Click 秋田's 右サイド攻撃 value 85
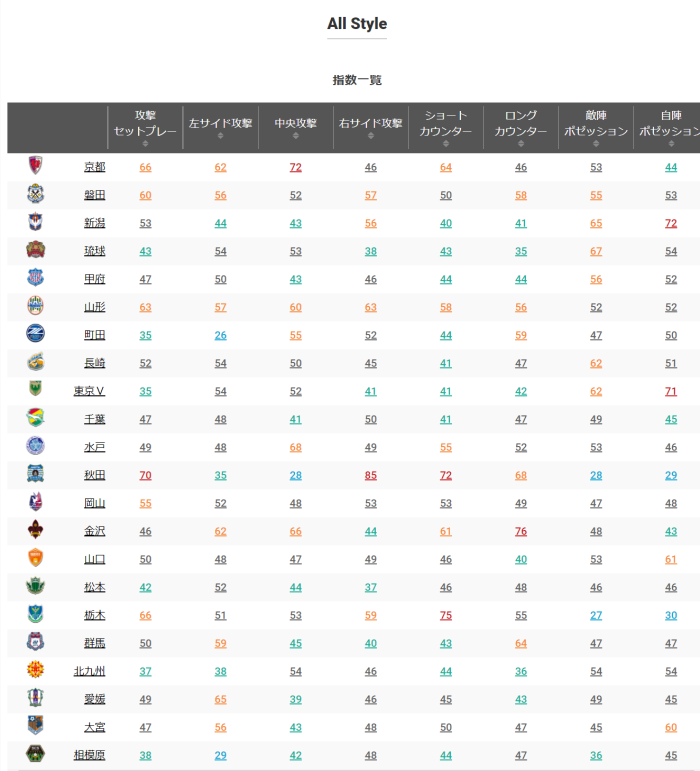700x771 pixels. (x=371, y=475)
